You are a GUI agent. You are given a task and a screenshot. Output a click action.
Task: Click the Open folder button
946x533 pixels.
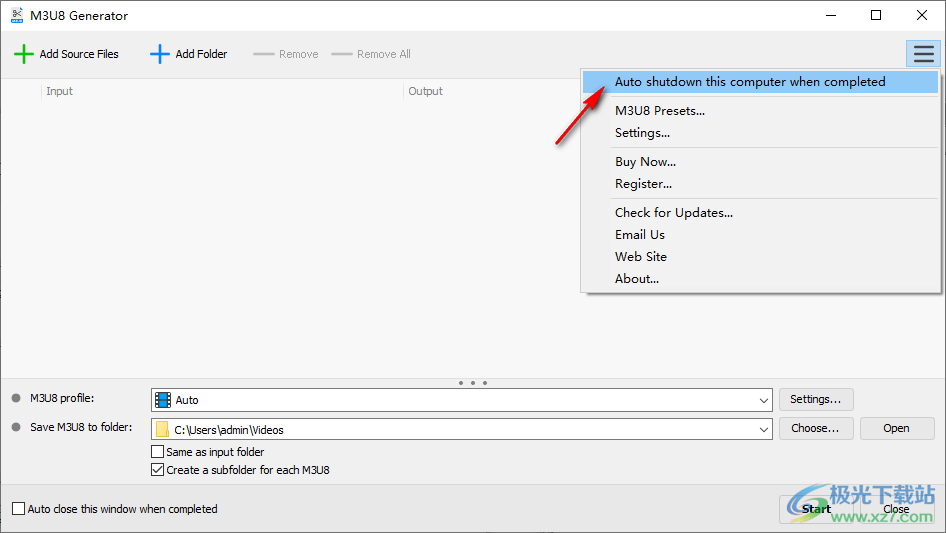point(897,428)
